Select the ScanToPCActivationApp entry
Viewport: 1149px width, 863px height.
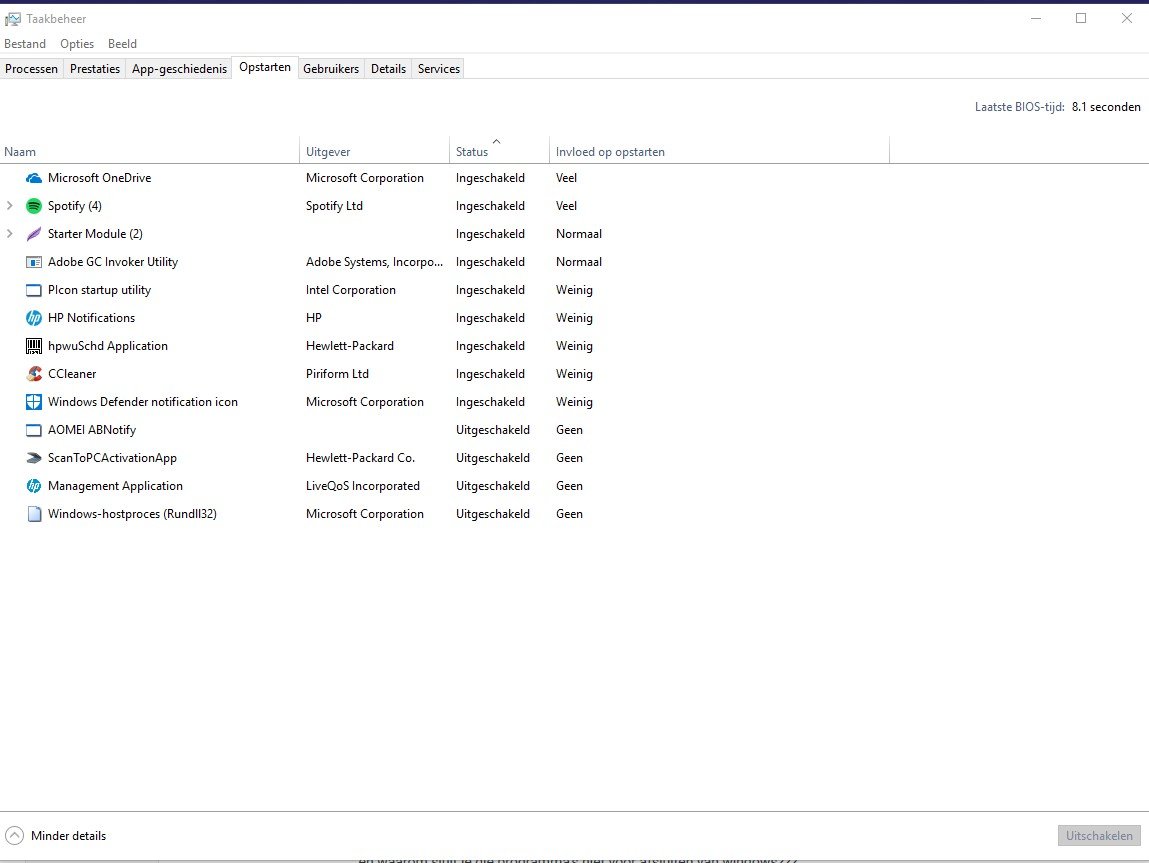pos(112,458)
